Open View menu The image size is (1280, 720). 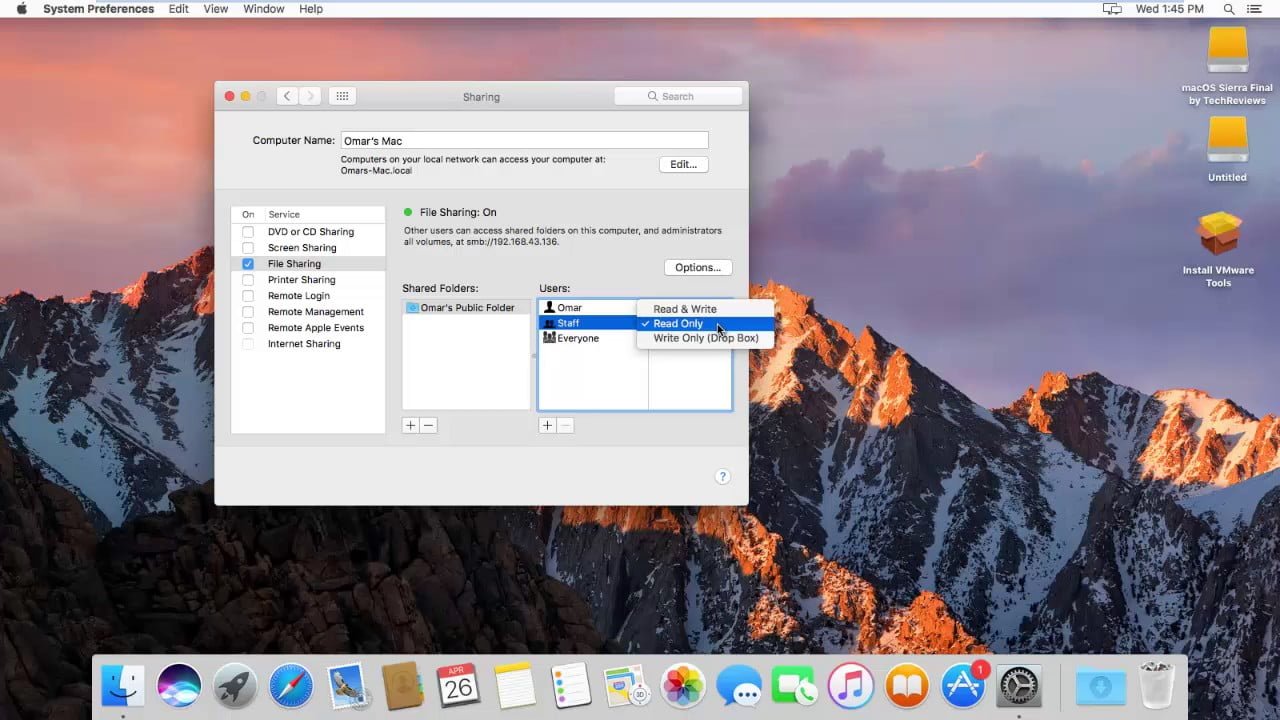216,9
